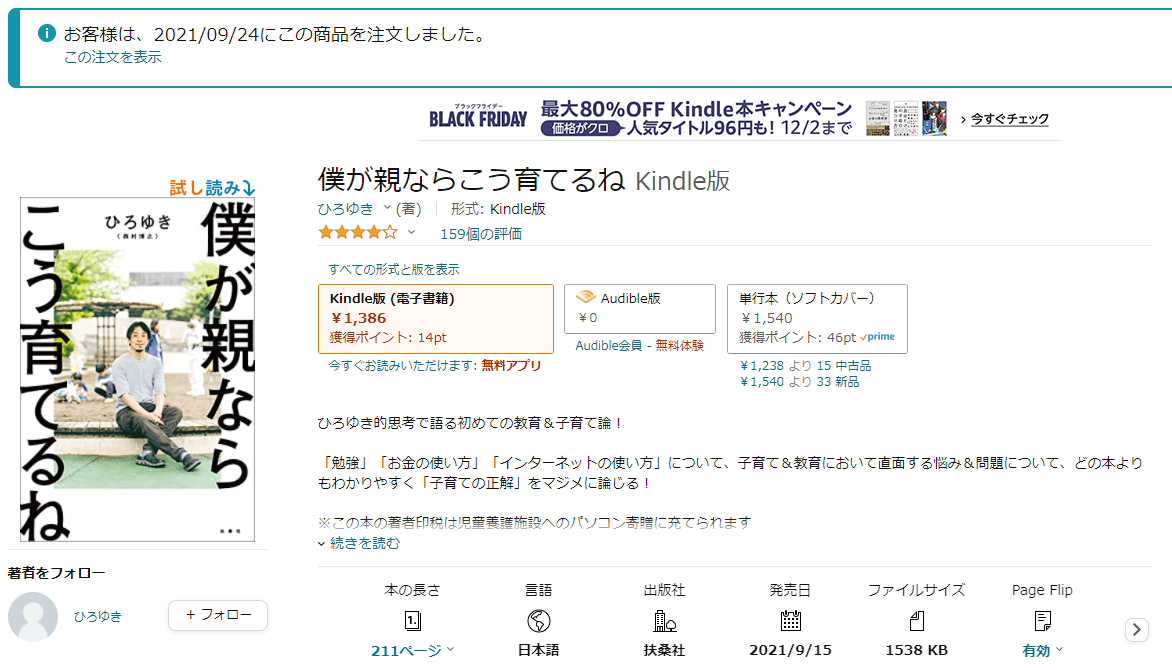Expand description with 続きを読む
The width and height of the screenshot is (1172, 670).
coord(365,544)
